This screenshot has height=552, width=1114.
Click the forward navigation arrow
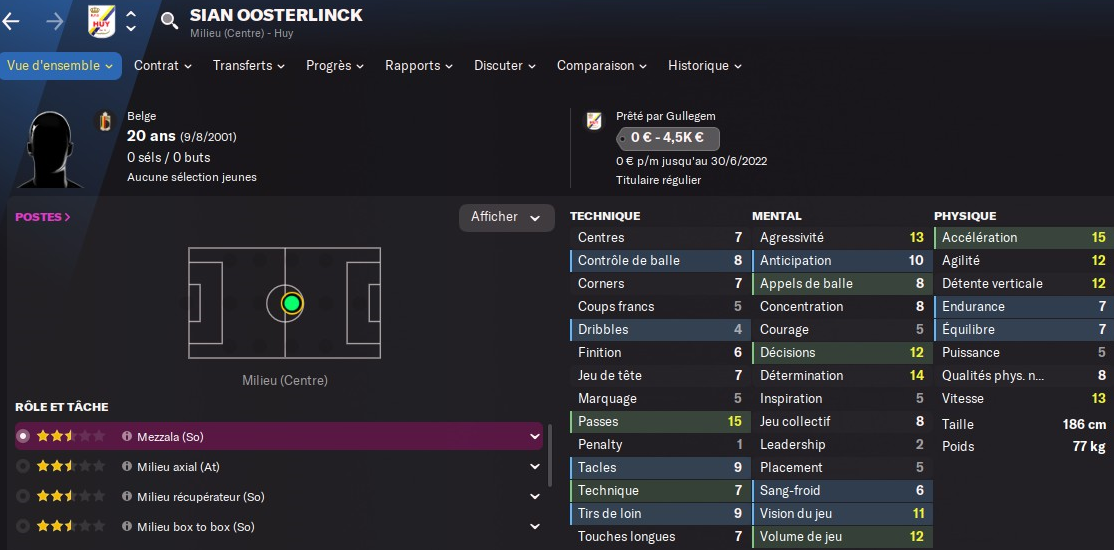tap(55, 21)
